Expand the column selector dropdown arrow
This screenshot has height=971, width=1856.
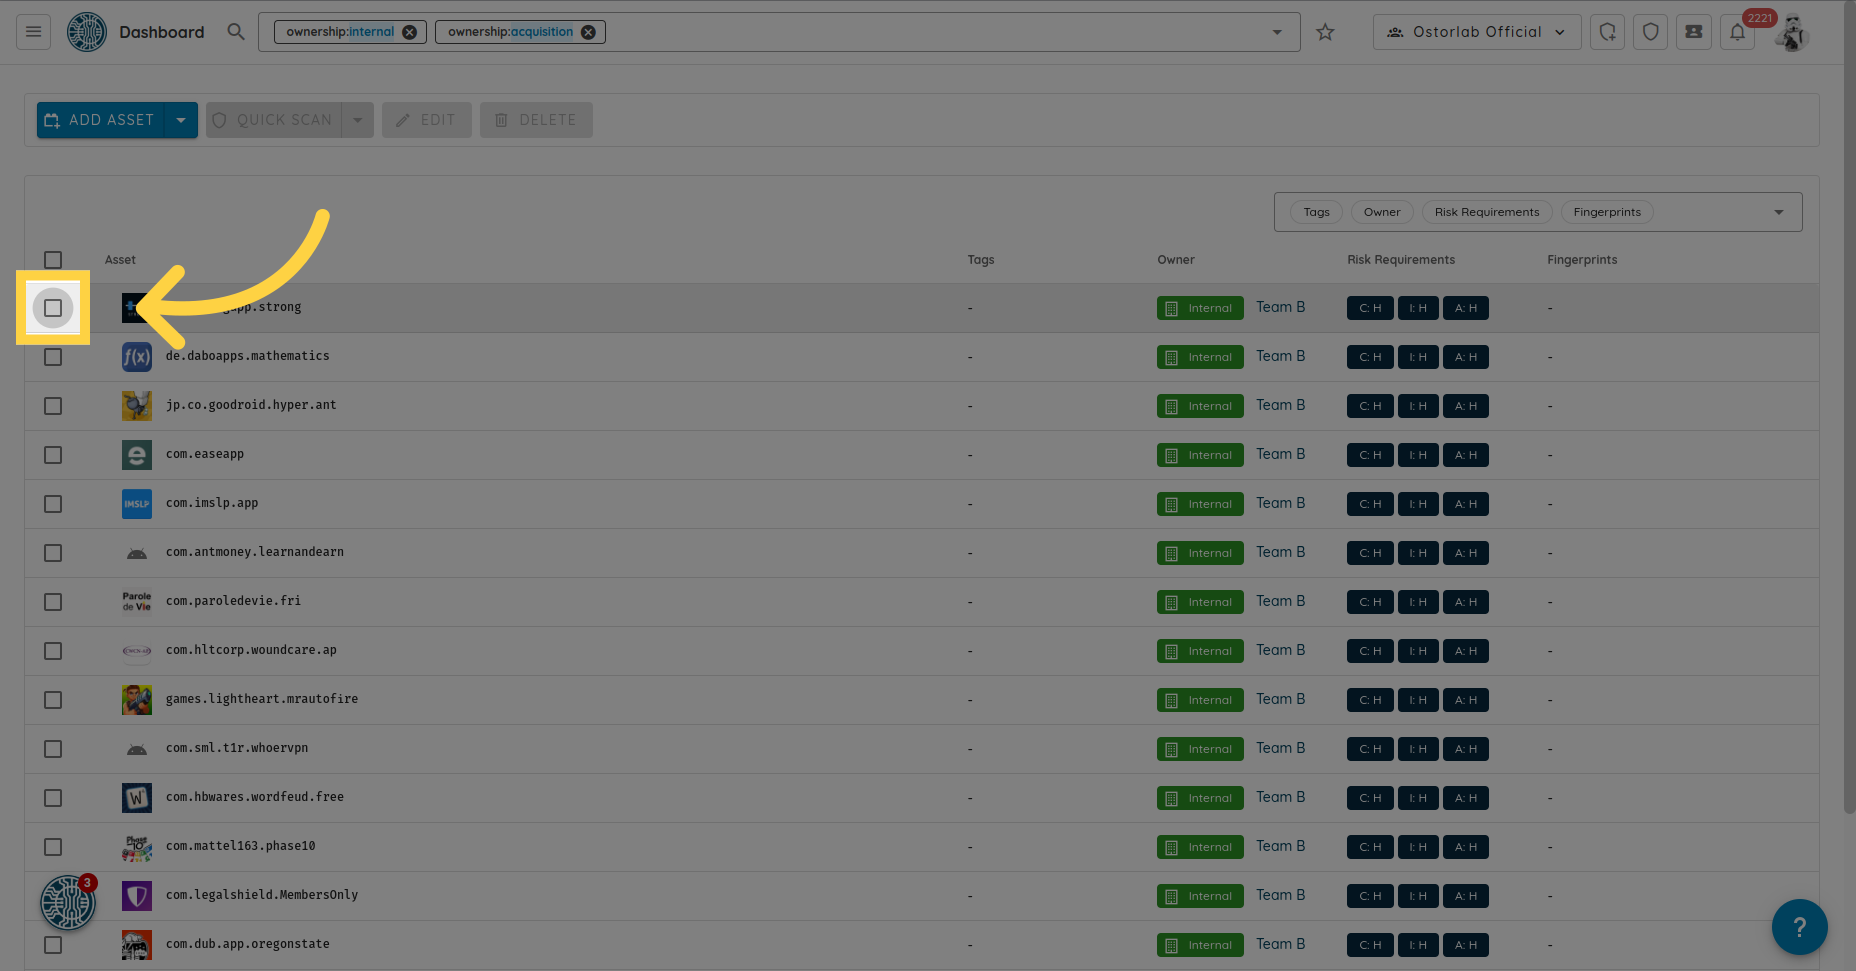click(1778, 212)
